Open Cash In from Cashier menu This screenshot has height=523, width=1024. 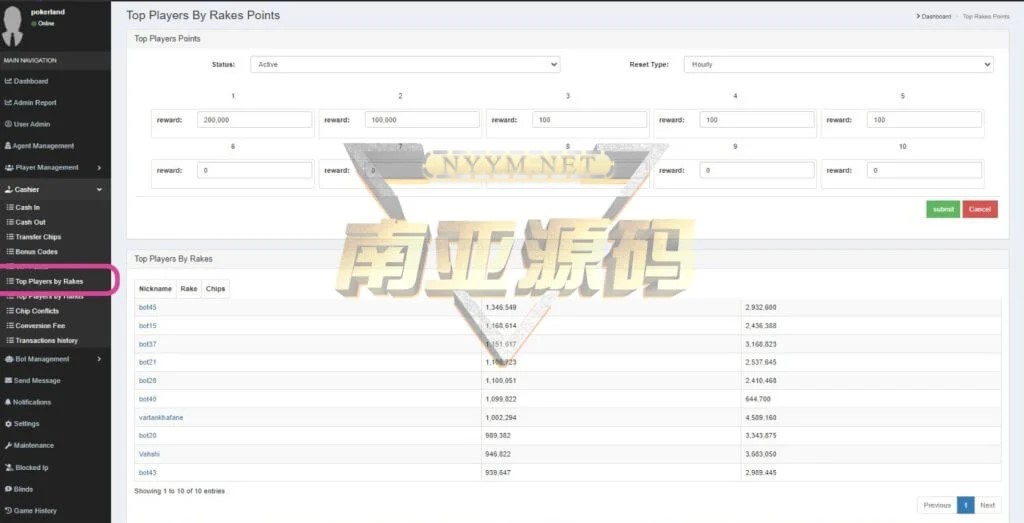pos(28,207)
